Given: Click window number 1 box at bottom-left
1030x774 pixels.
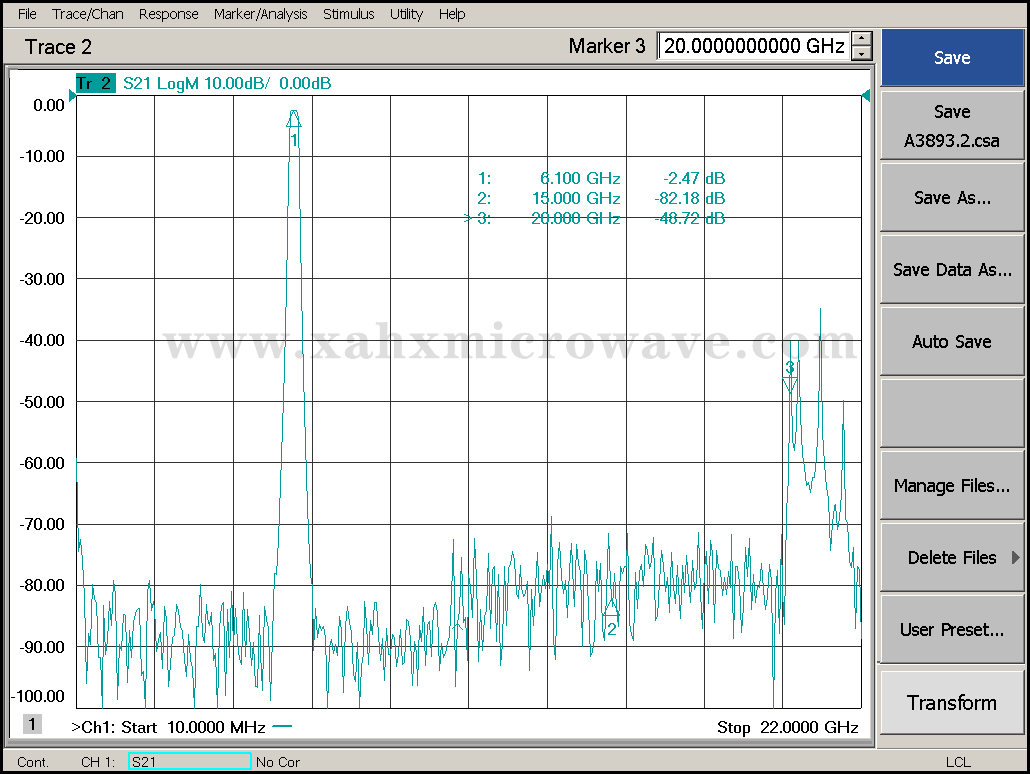Looking at the screenshot, I should tap(33, 724).
